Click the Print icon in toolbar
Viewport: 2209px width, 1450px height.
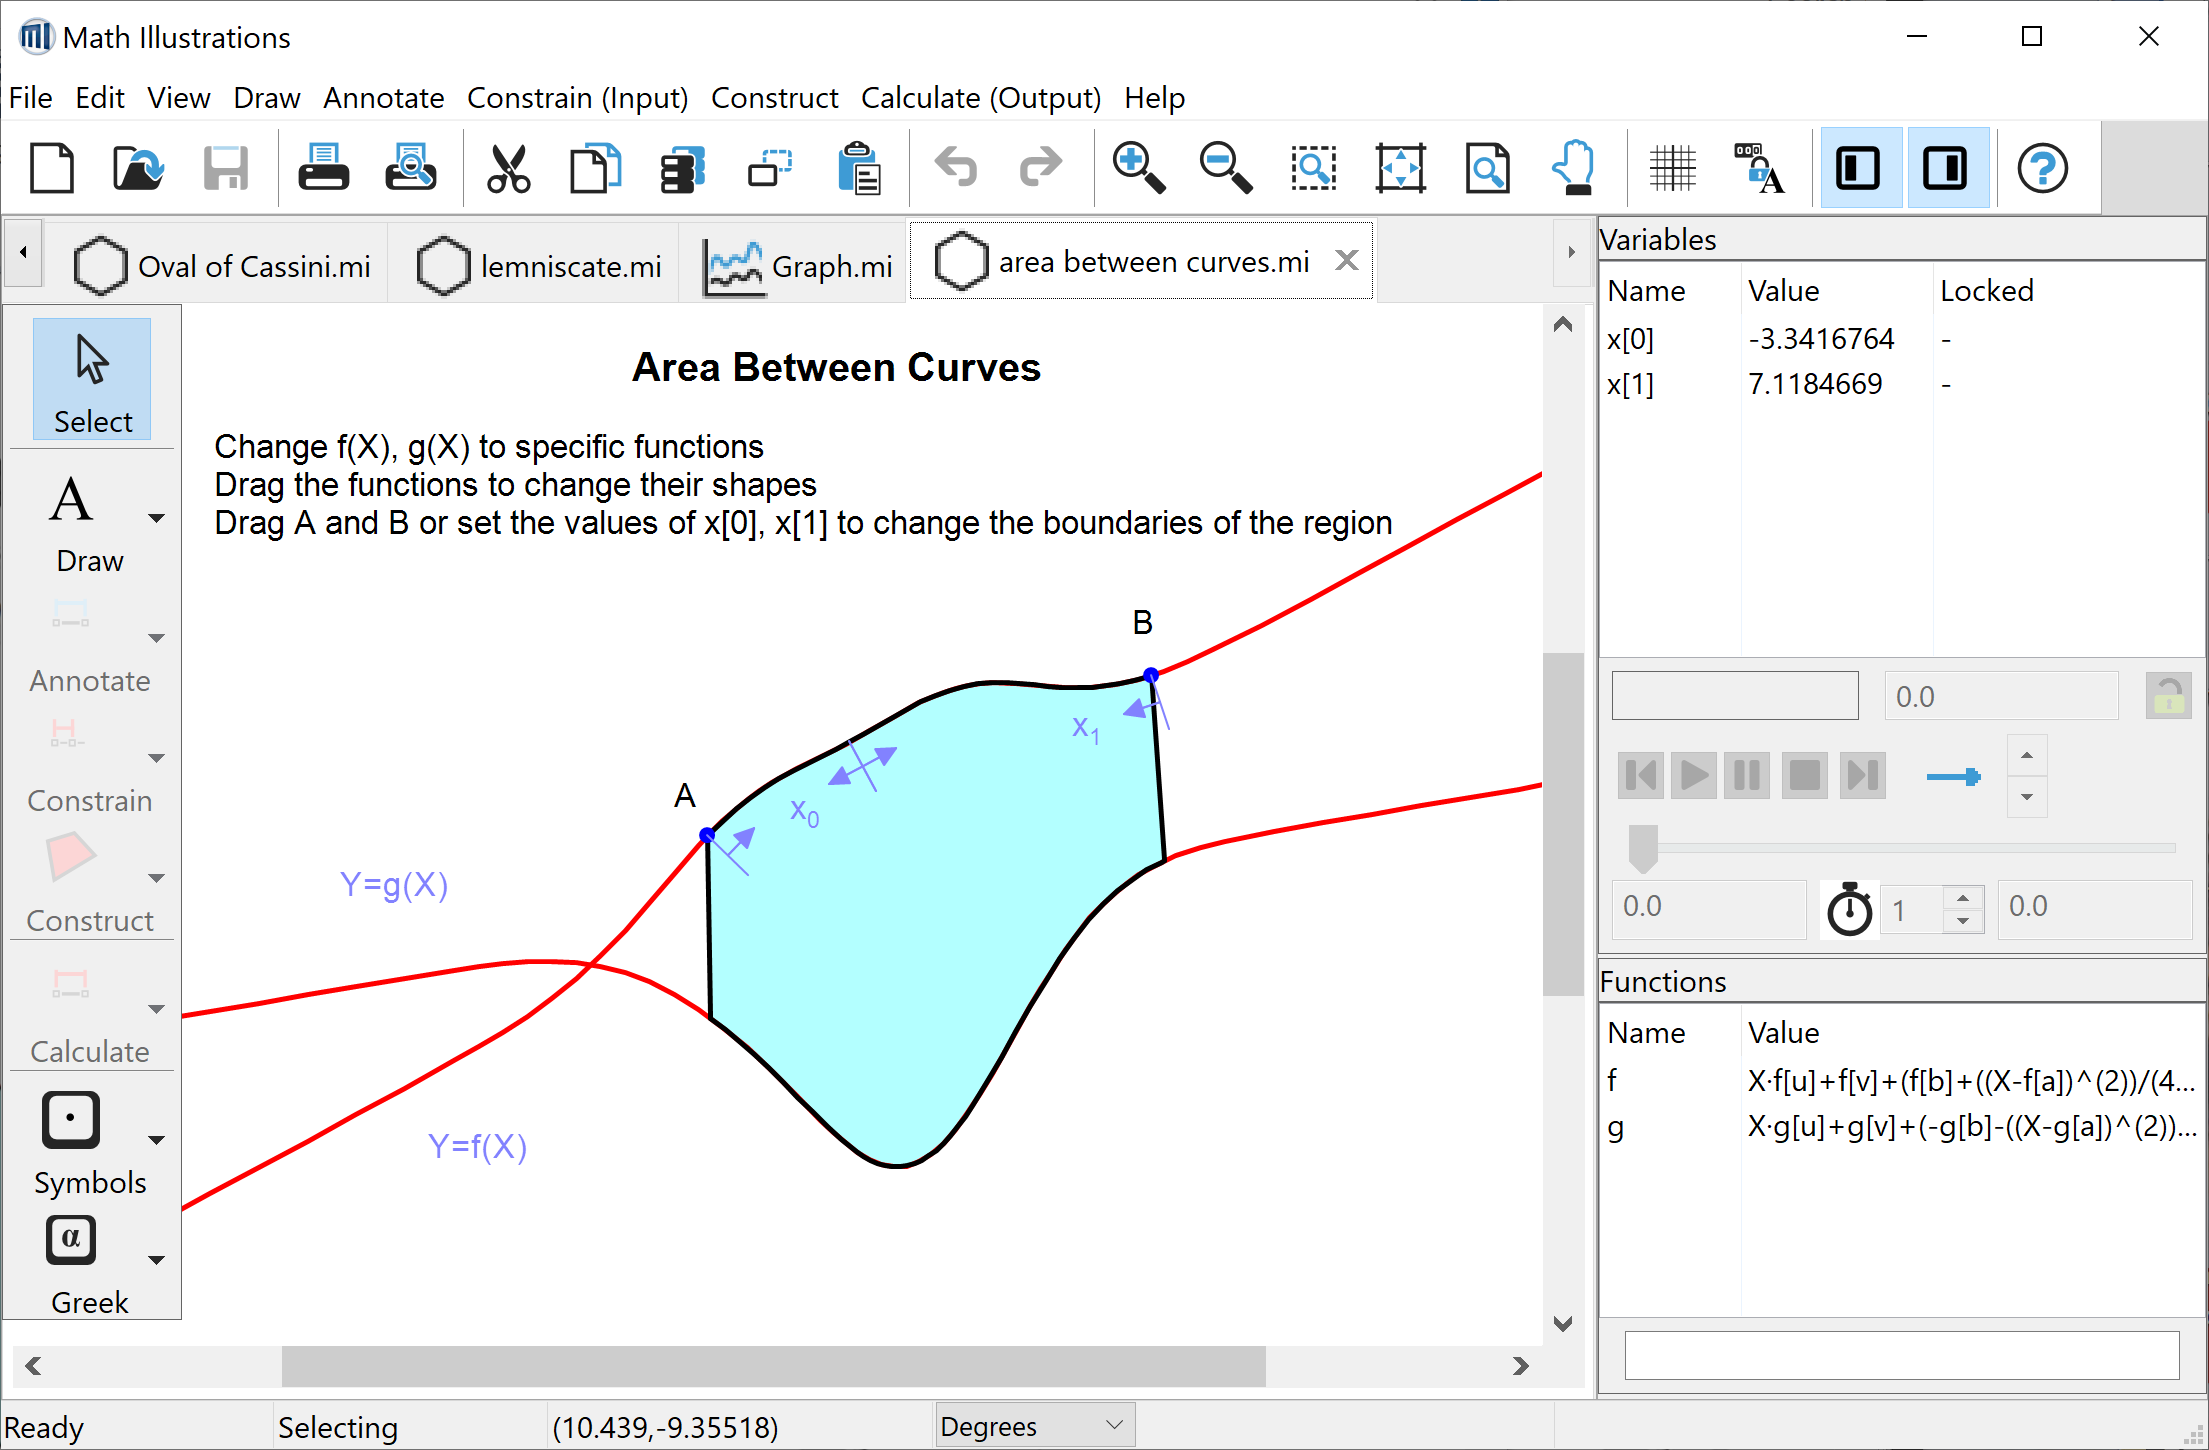tap(323, 167)
